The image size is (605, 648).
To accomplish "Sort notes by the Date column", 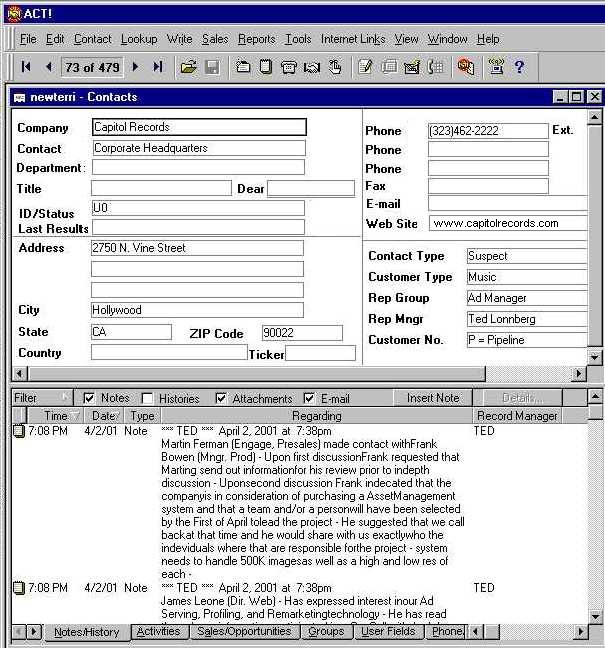I will (105, 415).
